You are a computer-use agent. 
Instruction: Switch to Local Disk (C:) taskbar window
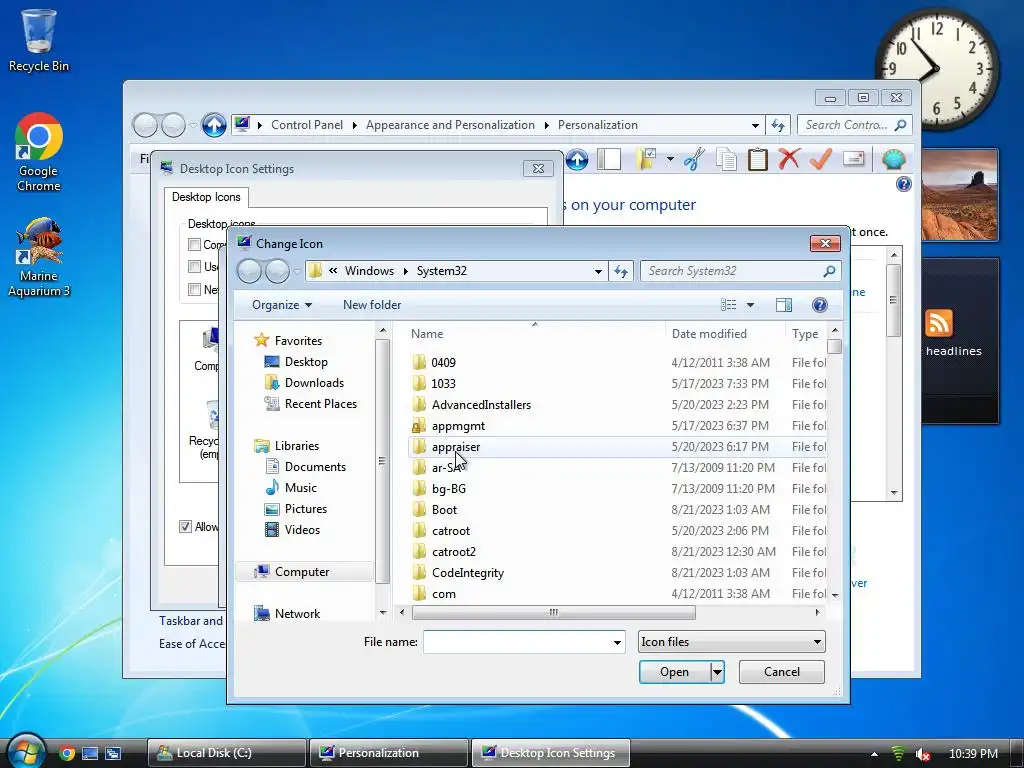pyautogui.click(x=227, y=753)
